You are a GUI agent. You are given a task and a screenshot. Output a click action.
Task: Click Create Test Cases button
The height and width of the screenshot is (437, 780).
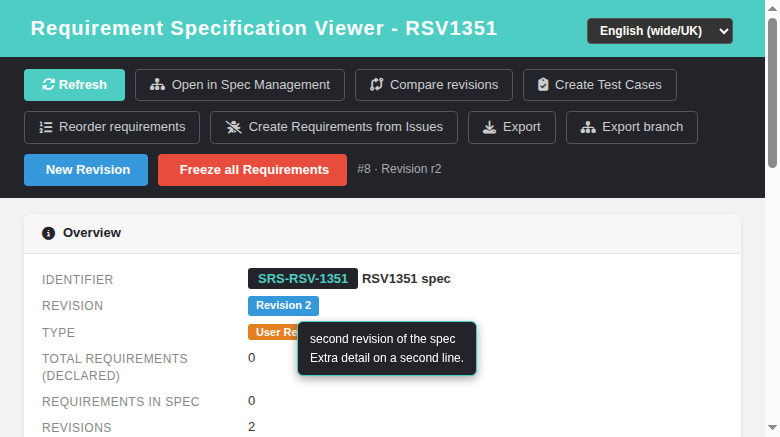pyautogui.click(x=599, y=85)
